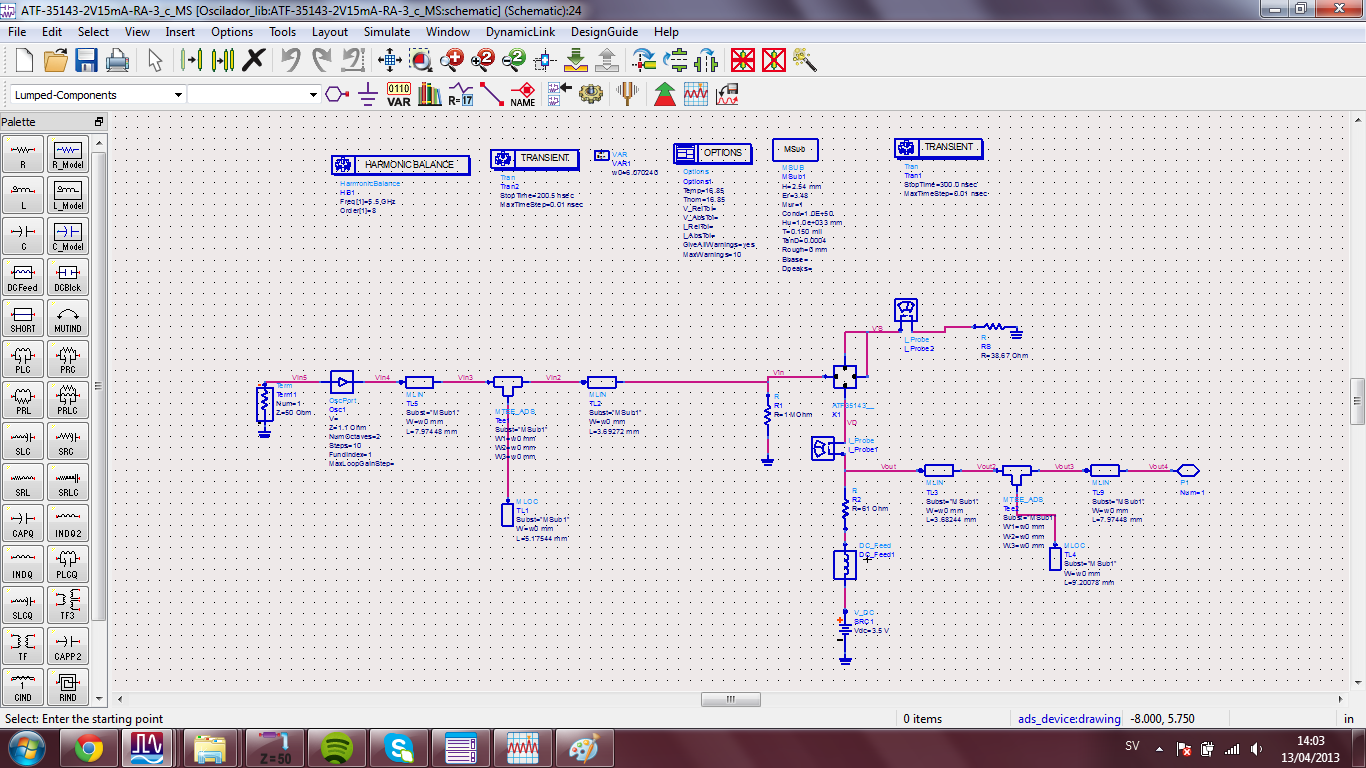Click the horizontal scrollbar of schematic

730,699
